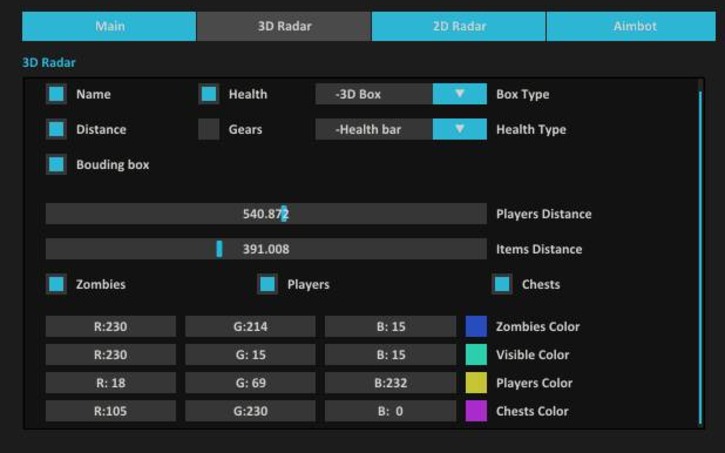Click the Players Distance label
This screenshot has height=453, width=725.
pyautogui.click(x=544, y=214)
